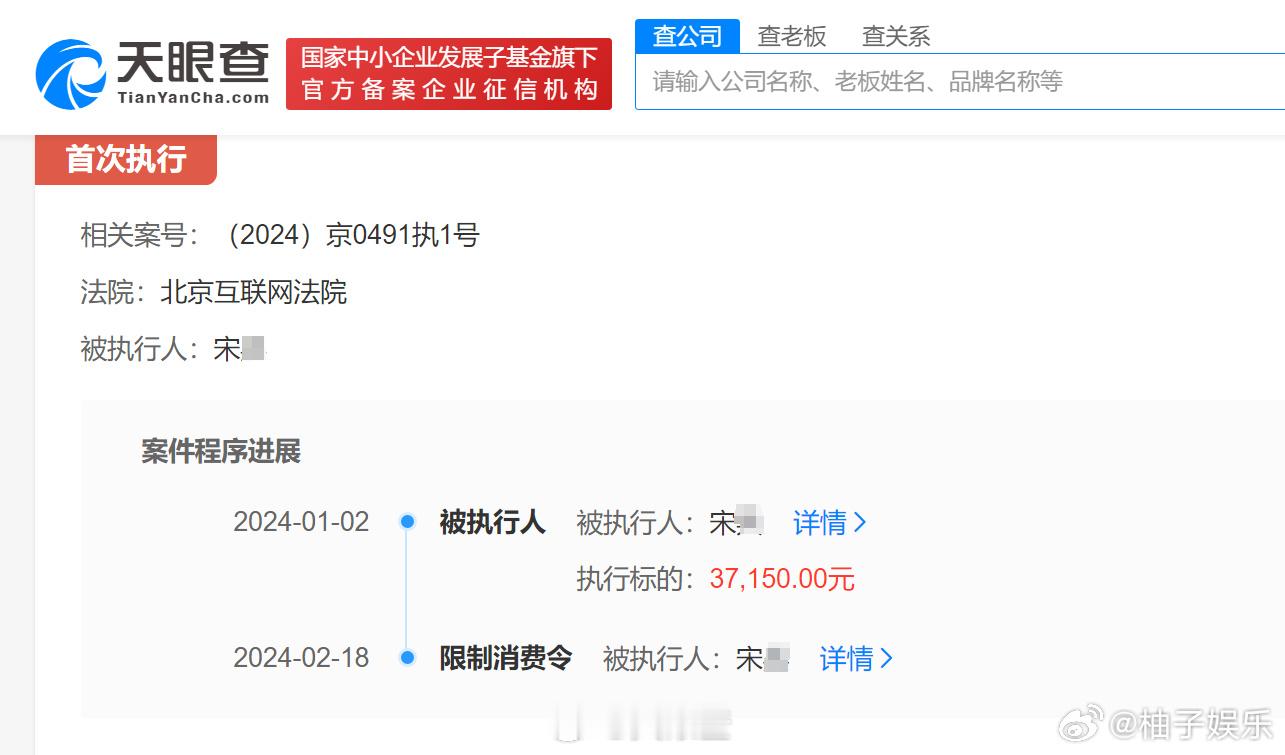Open 详情 link for 限制消费令 entry
Screen dimensions: 1285x755
tap(856, 659)
